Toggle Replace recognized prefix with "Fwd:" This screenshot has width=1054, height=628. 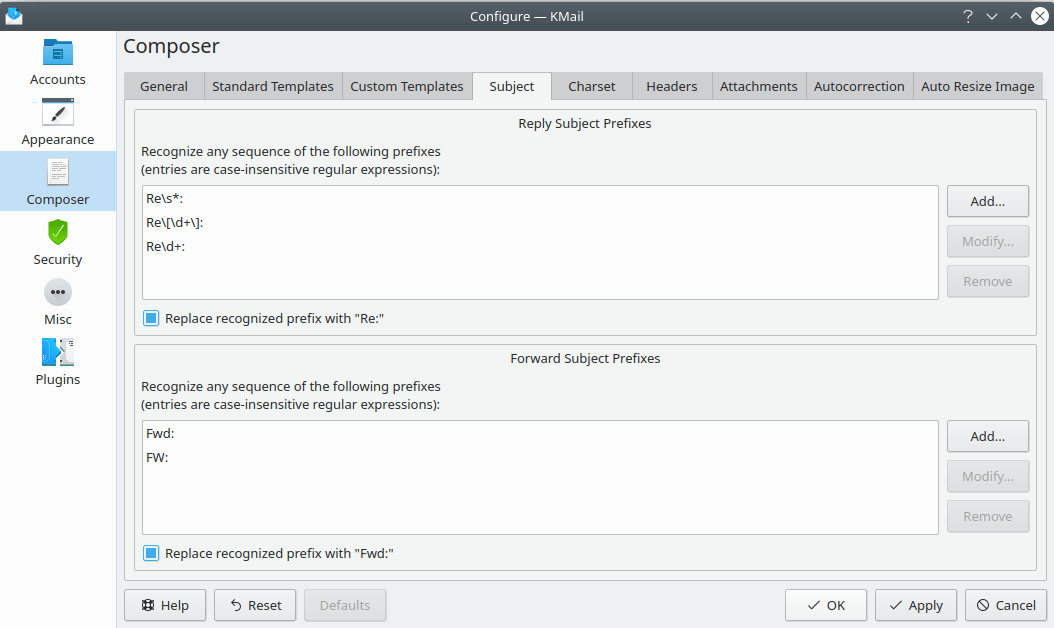click(x=151, y=553)
